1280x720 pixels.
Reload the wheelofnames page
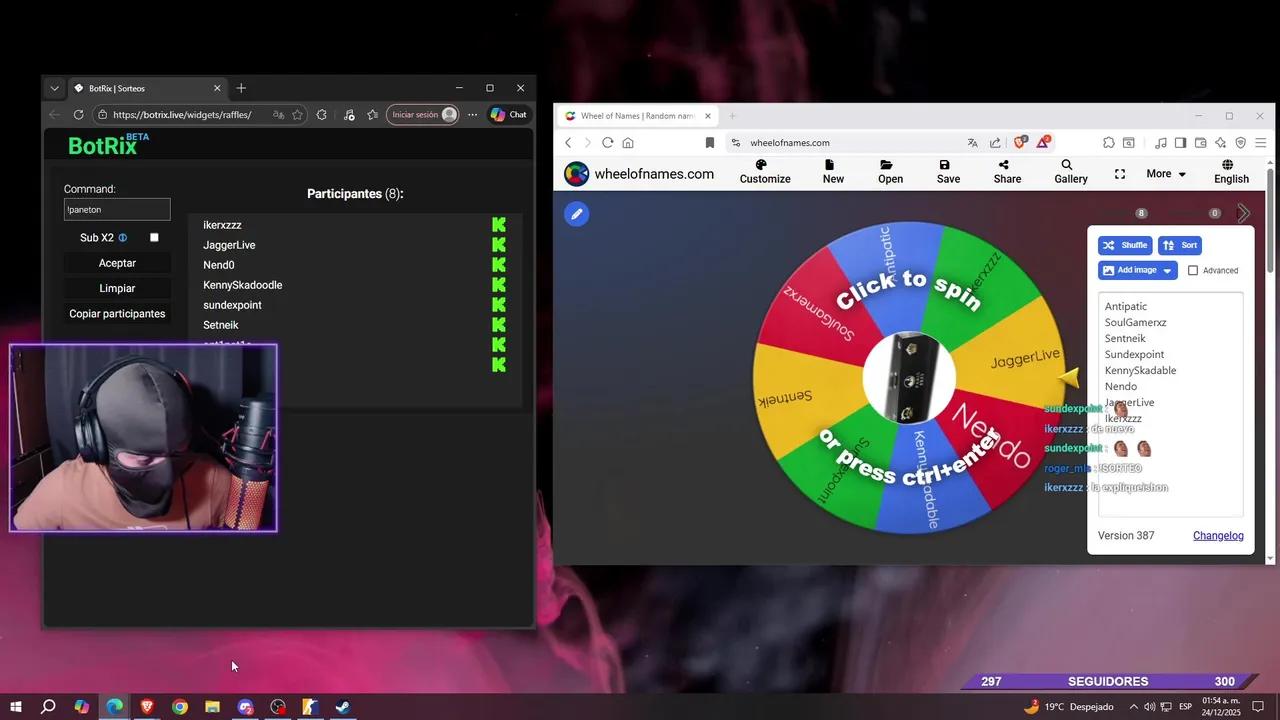[x=607, y=143]
